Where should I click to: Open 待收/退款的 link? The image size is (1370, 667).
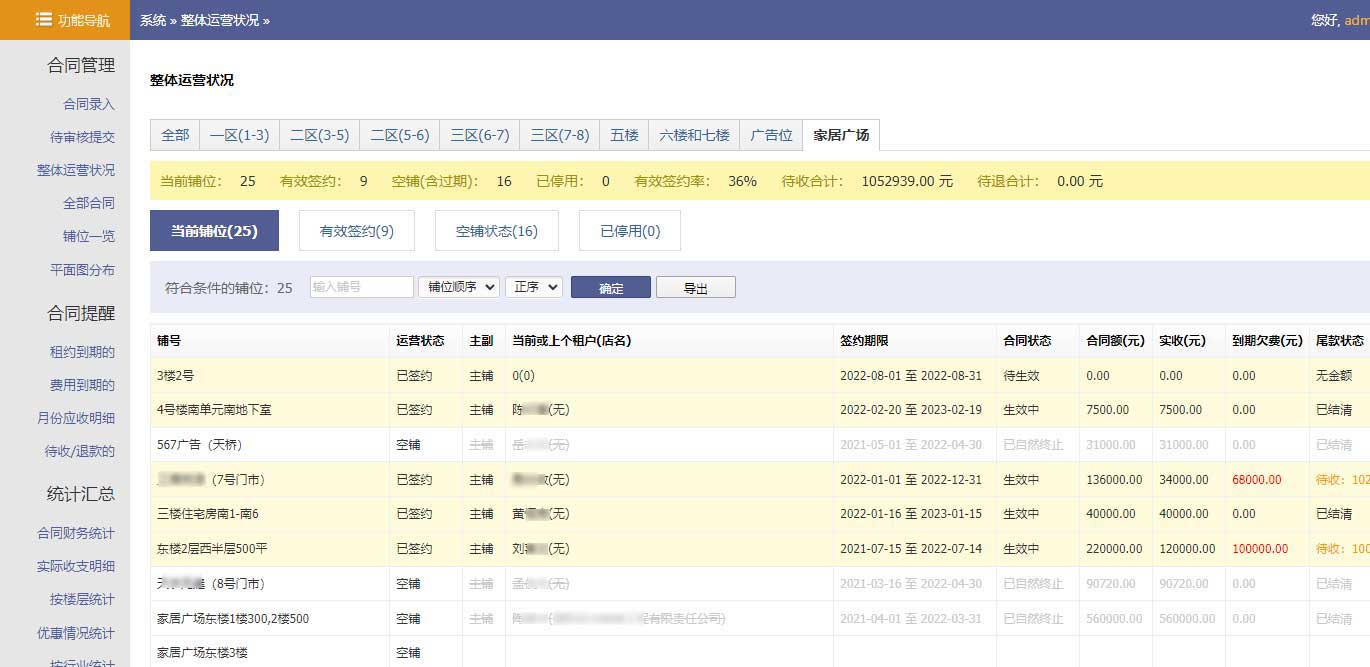[x=80, y=451]
